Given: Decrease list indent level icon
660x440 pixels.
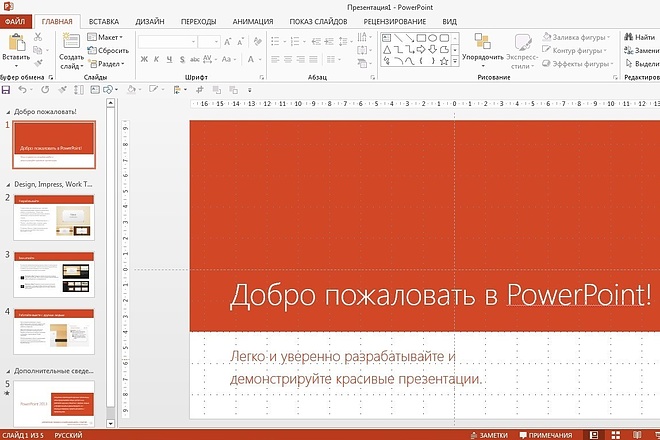Looking at the screenshot, I should pos(316,41).
